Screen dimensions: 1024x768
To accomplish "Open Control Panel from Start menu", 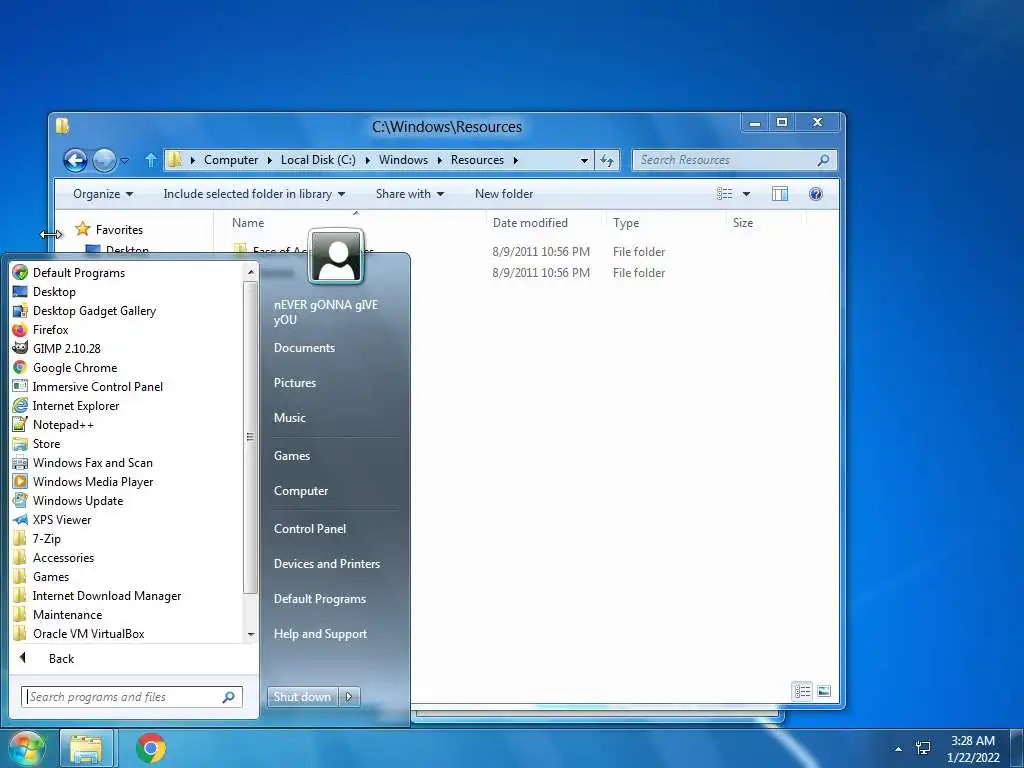I will [x=310, y=529].
